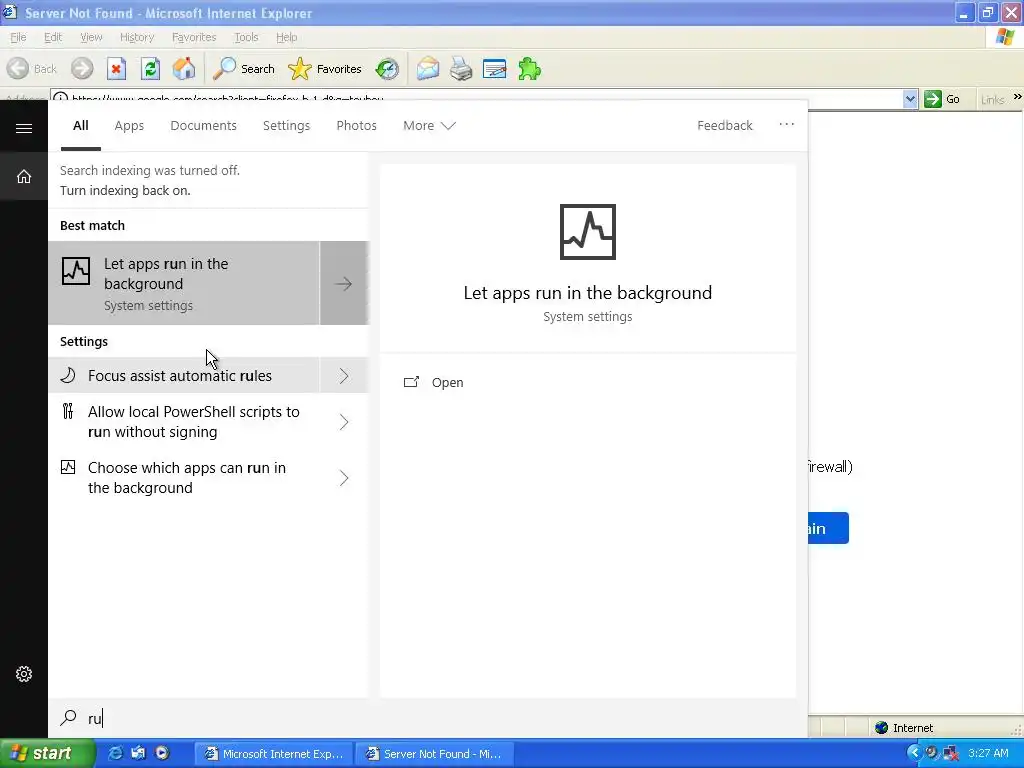This screenshot has height=768, width=1024.
Task: Expand chevron for Focus assist automatic rules
Action: point(344,376)
